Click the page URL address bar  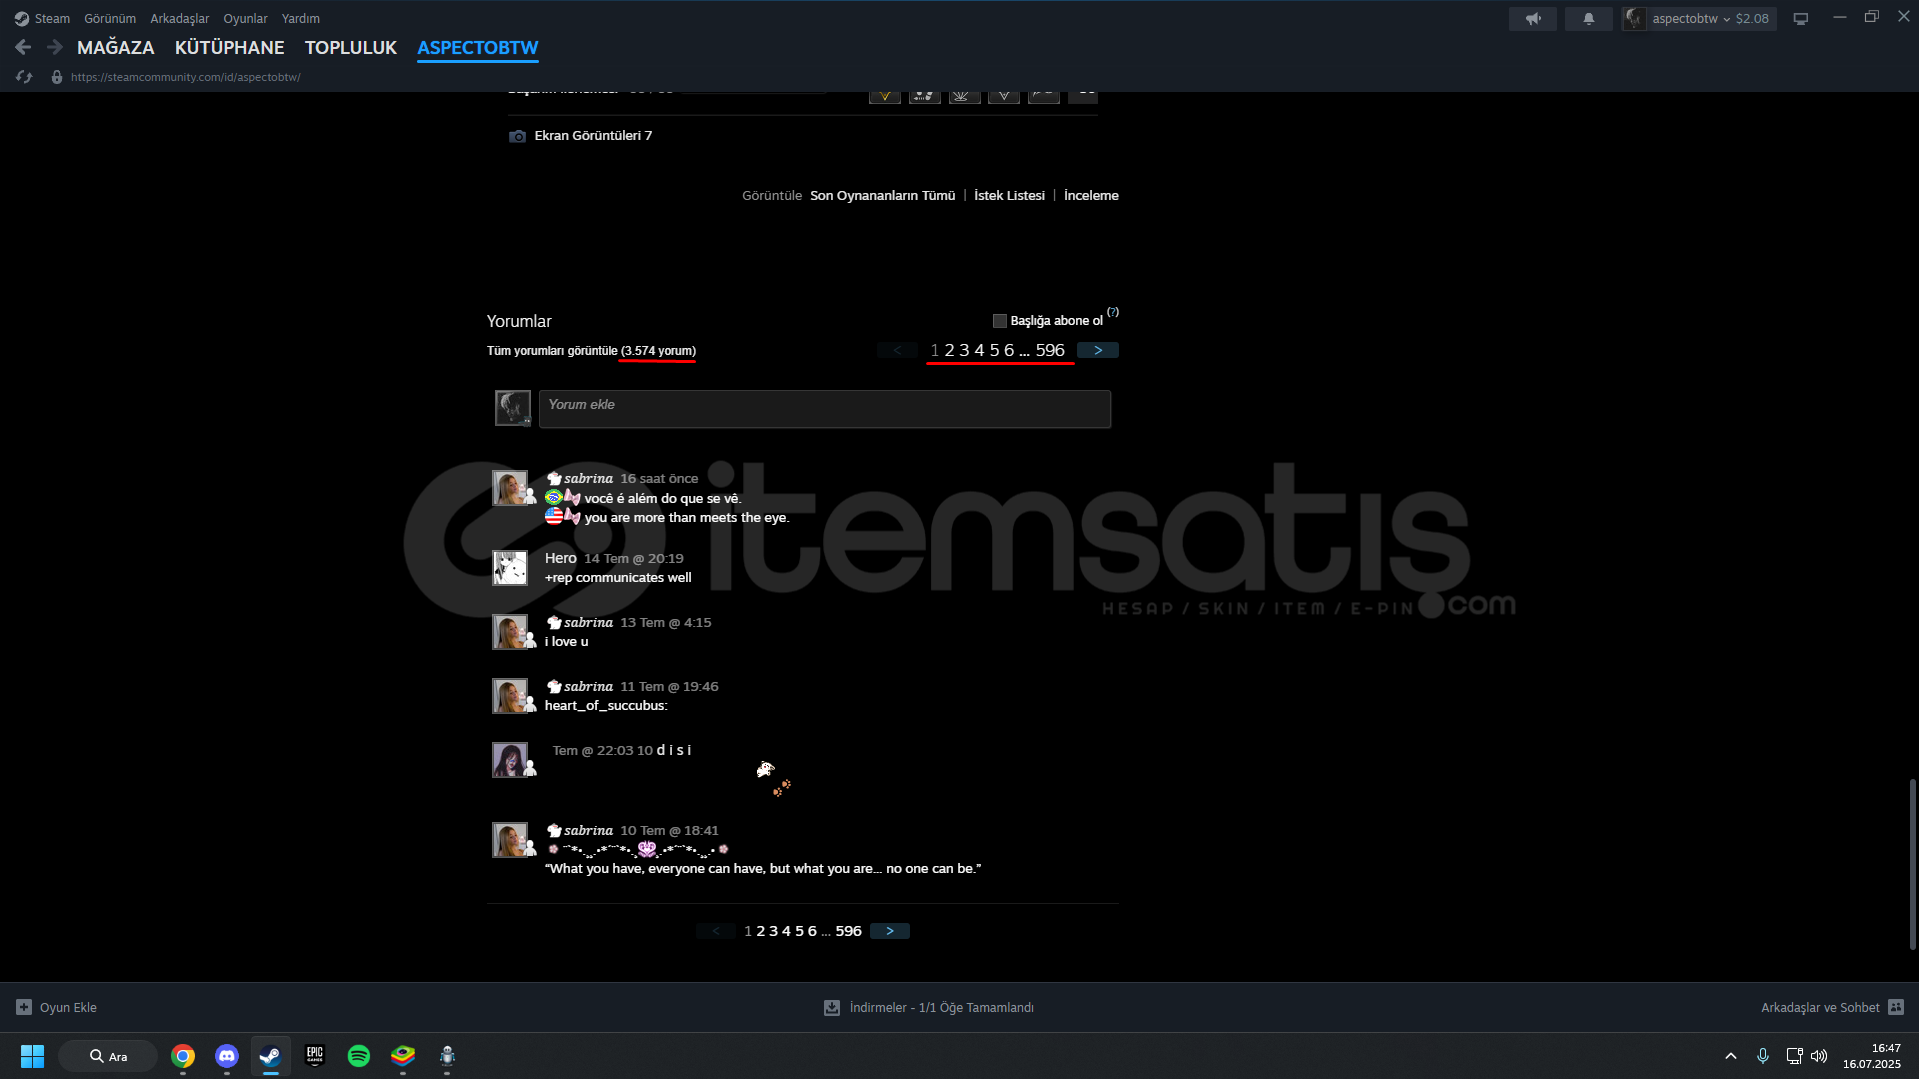[x=186, y=77]
